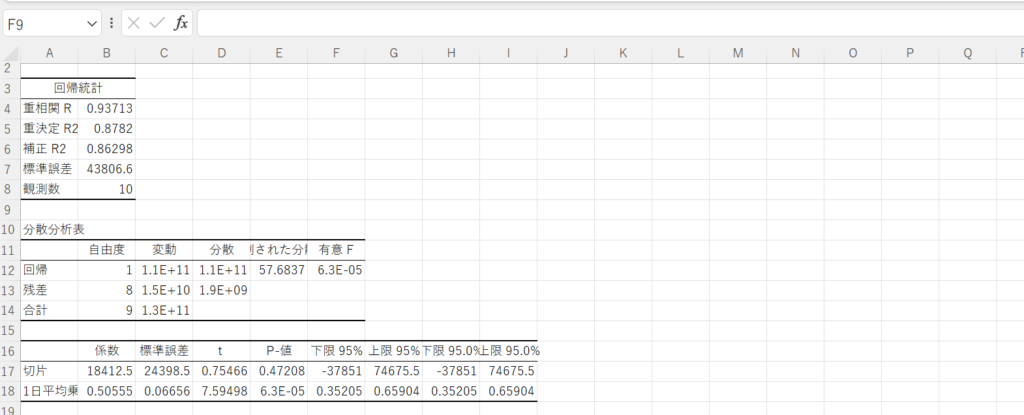Screen dimensions: 1024x415
Task: Select the 重相関 R value 0.93713
Action: tap(107, 108)
